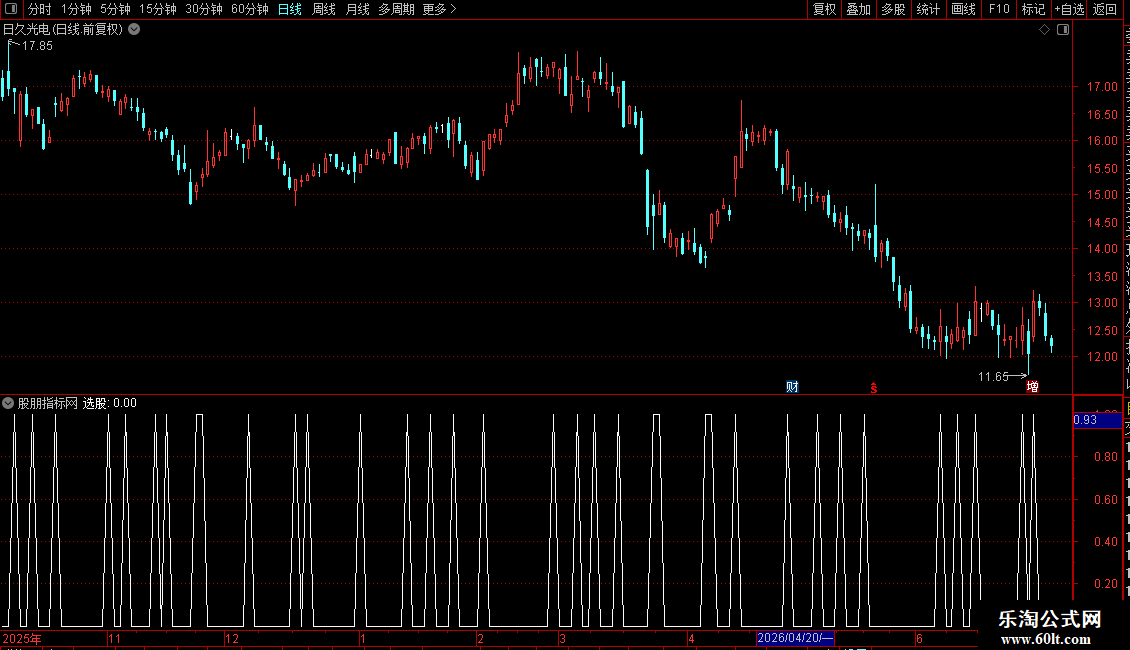Click the 日久光电(日线.前复权) chart title
1130x650 pixels.
point(63,30)
